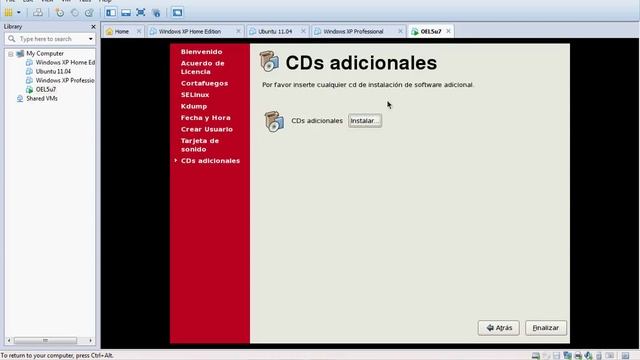Image resolution: width=640 pixels, height=360 pixels.
Task: Close the Windows XP Professional tab
Action: coord(400,31)
